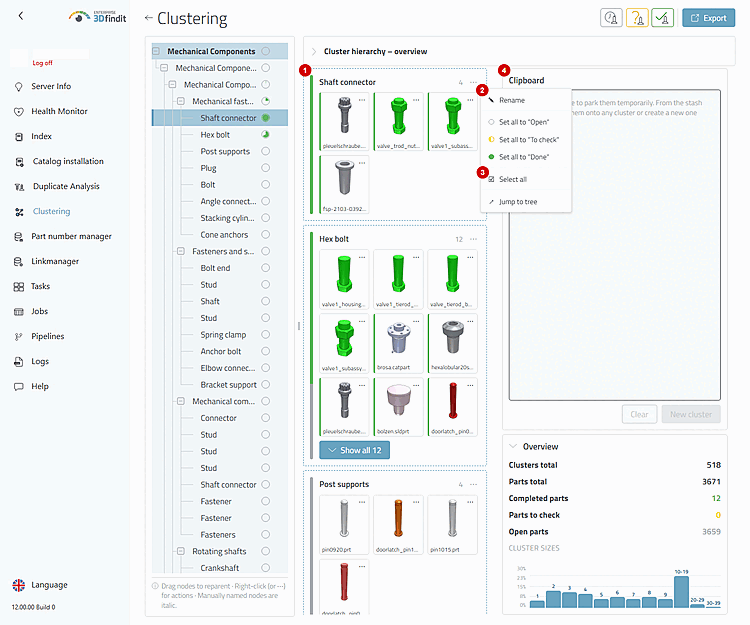Click the New cluster button
Viewport: 750px width, 625px height.
[x=691, y=415]
